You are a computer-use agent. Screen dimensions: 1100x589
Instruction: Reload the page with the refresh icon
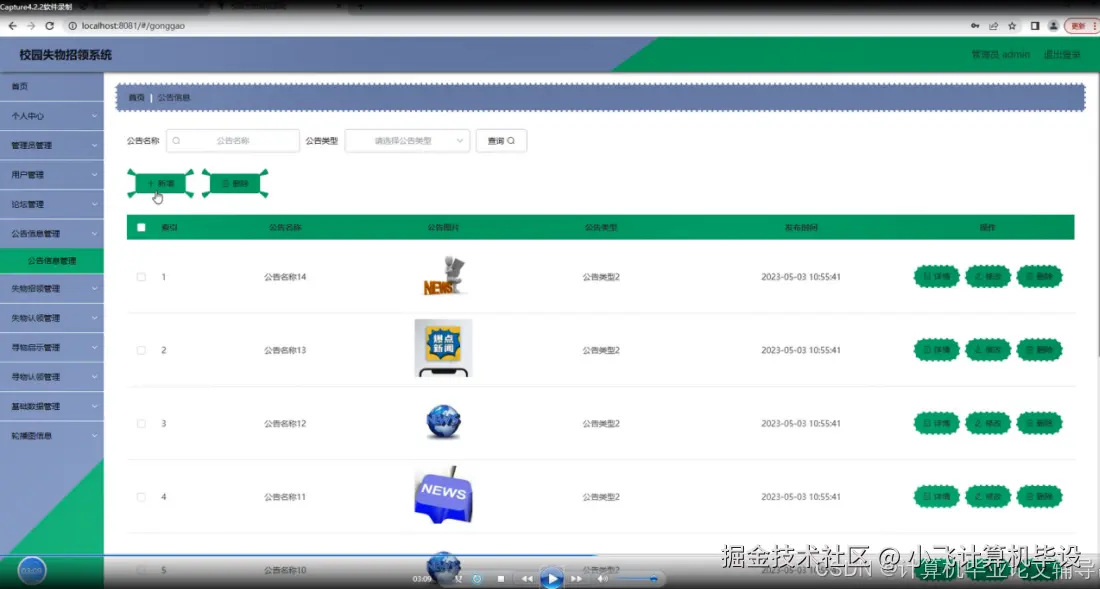(50, 26)
